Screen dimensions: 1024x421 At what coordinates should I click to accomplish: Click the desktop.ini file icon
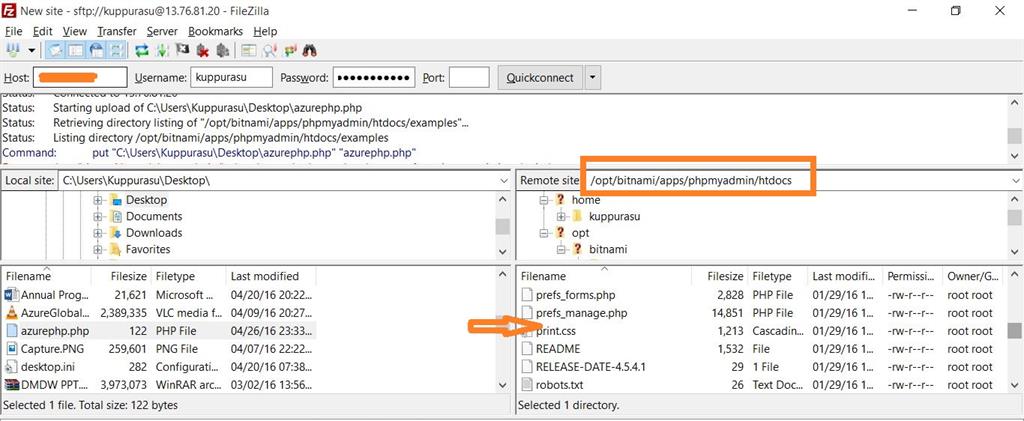pos(11,367)
